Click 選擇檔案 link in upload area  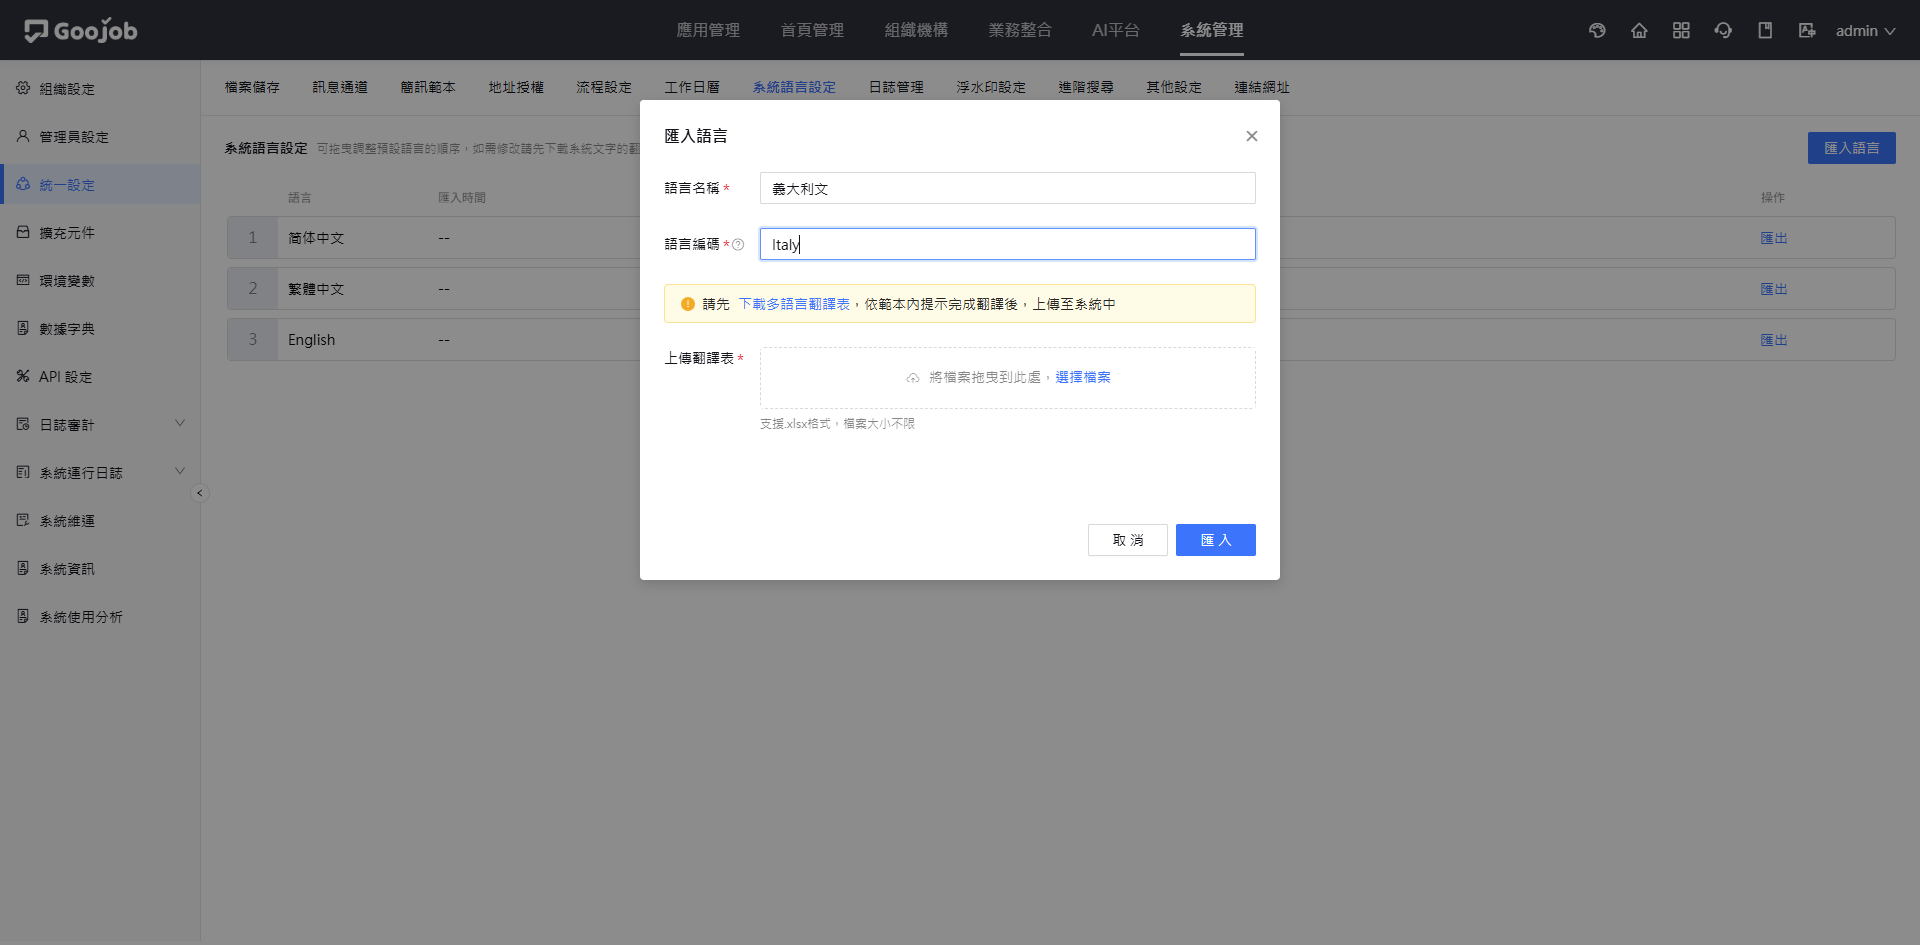[1083, 377]
